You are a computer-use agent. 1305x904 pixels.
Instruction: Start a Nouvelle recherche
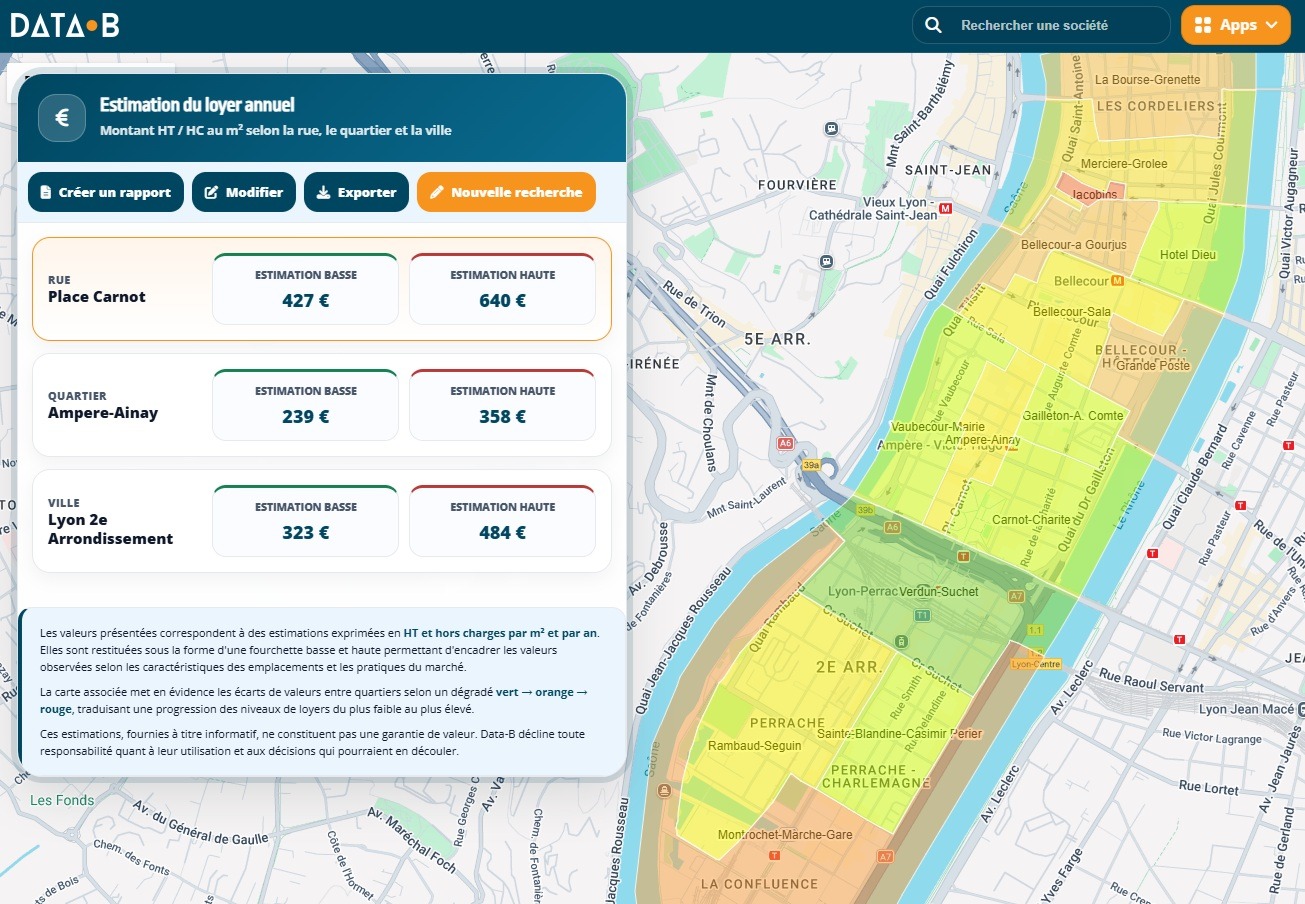tap(506, 192)
